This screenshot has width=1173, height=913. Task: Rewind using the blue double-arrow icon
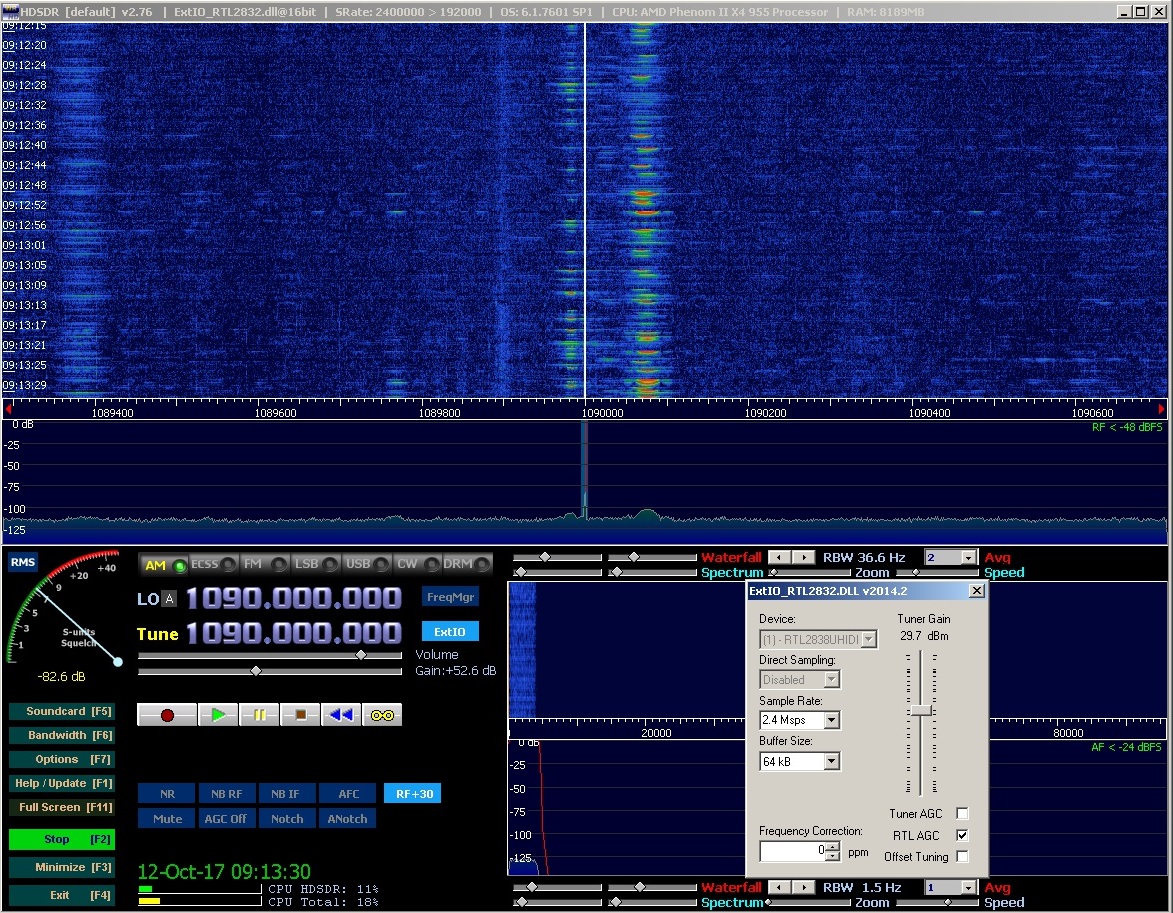341,715
